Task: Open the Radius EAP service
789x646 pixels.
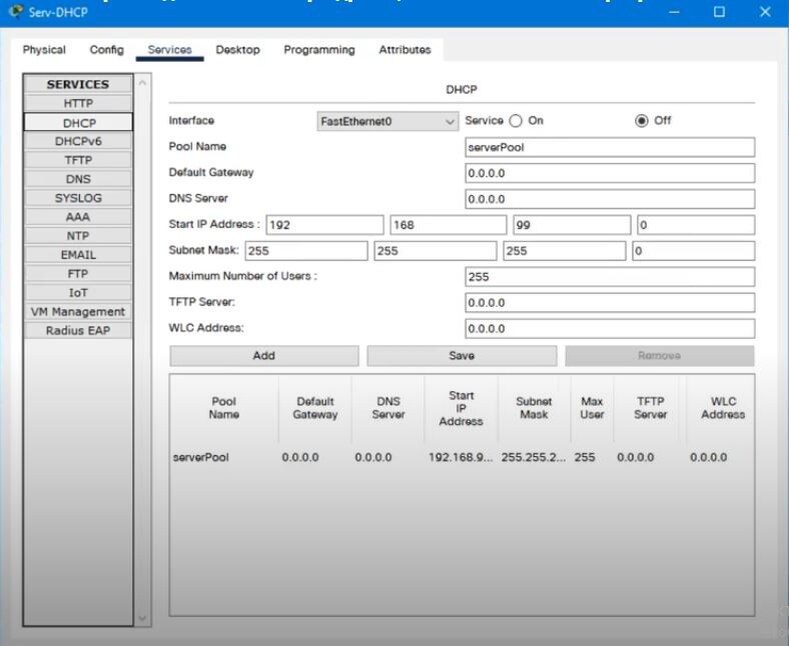Action: point(78,331)
